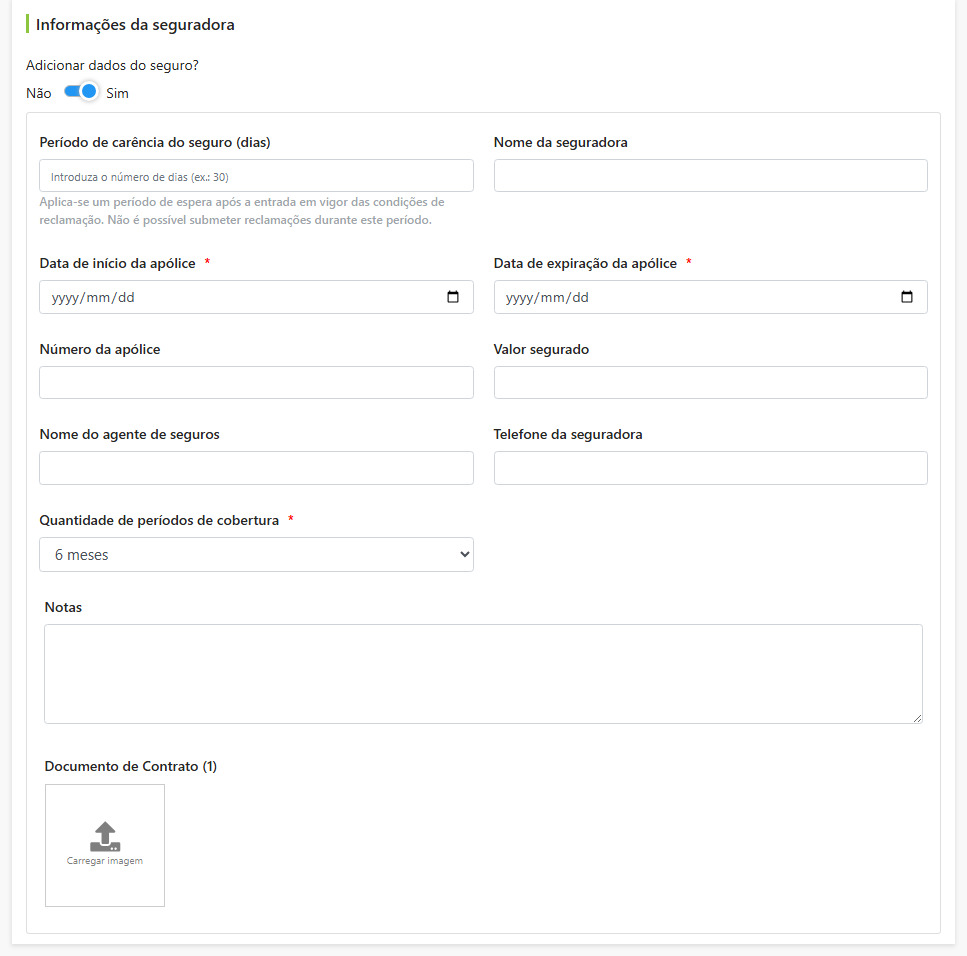The height and width of the screenshot is (956, 967).
Task: Open calendar picker for policy expiration date
Action: 907,297
